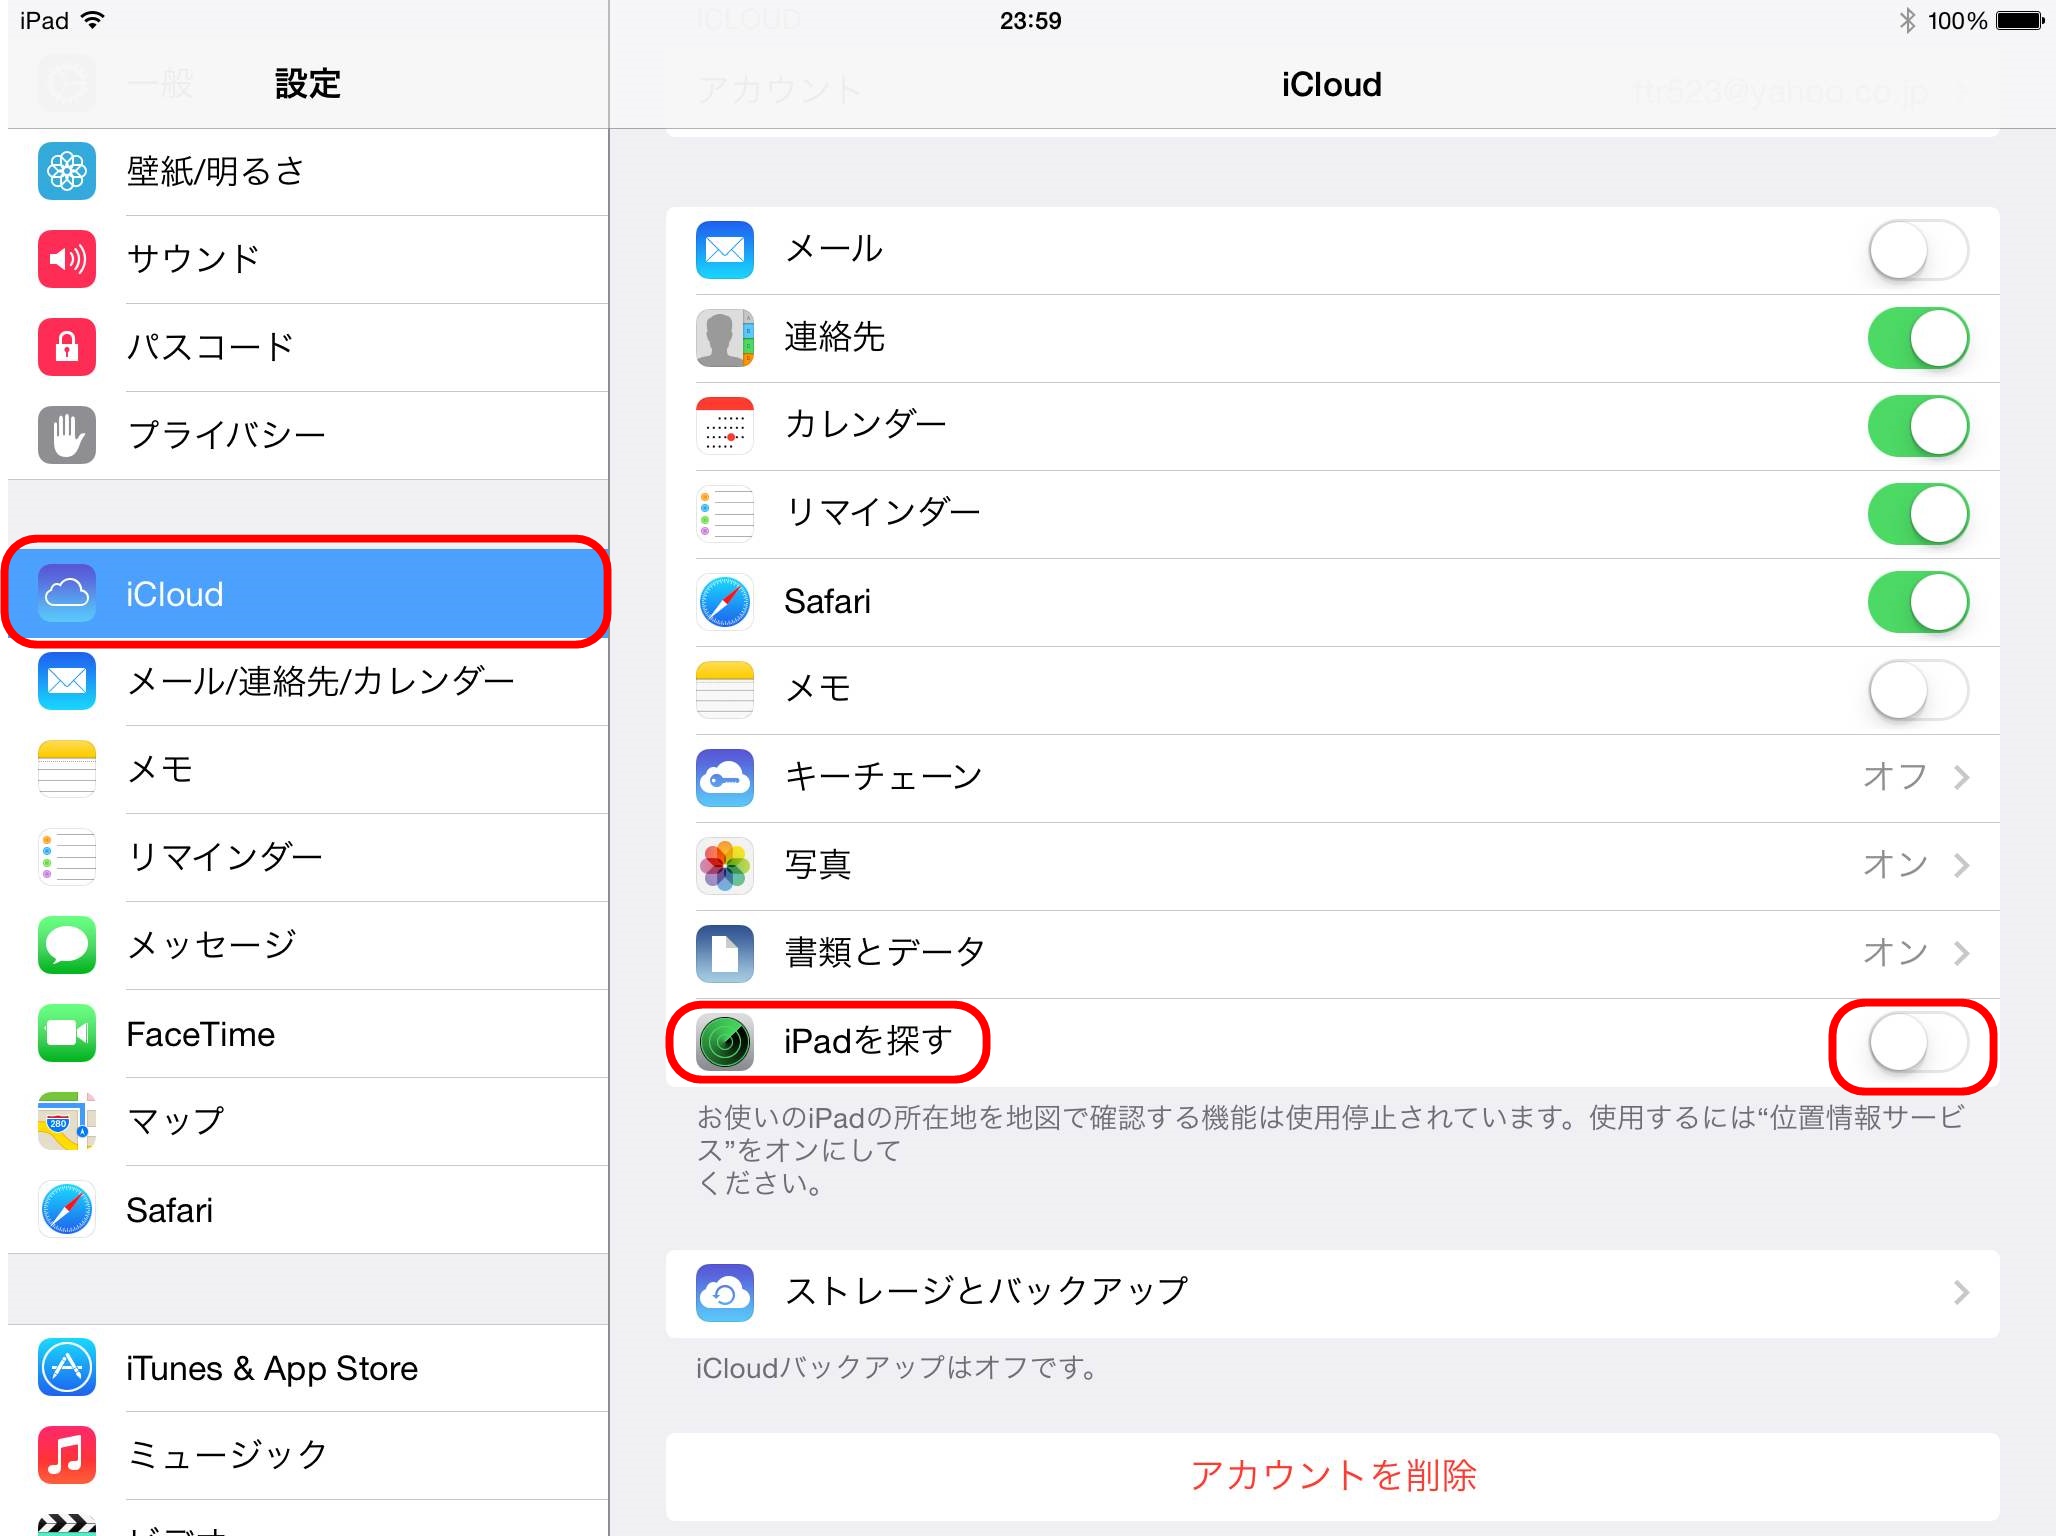Tap the 写真 photos flower icon

point(725,866)
